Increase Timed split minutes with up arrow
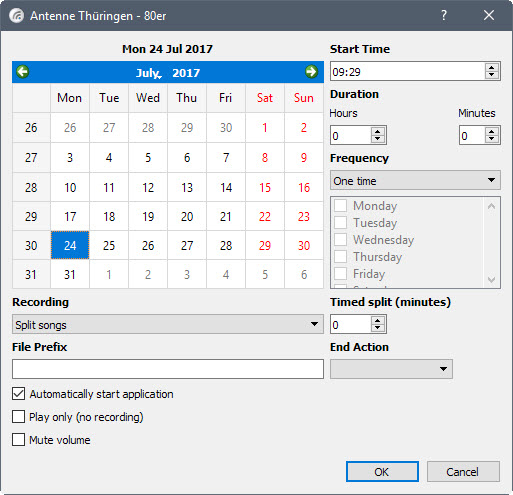The height and width of the screenshot is (495, 513). 377,320
